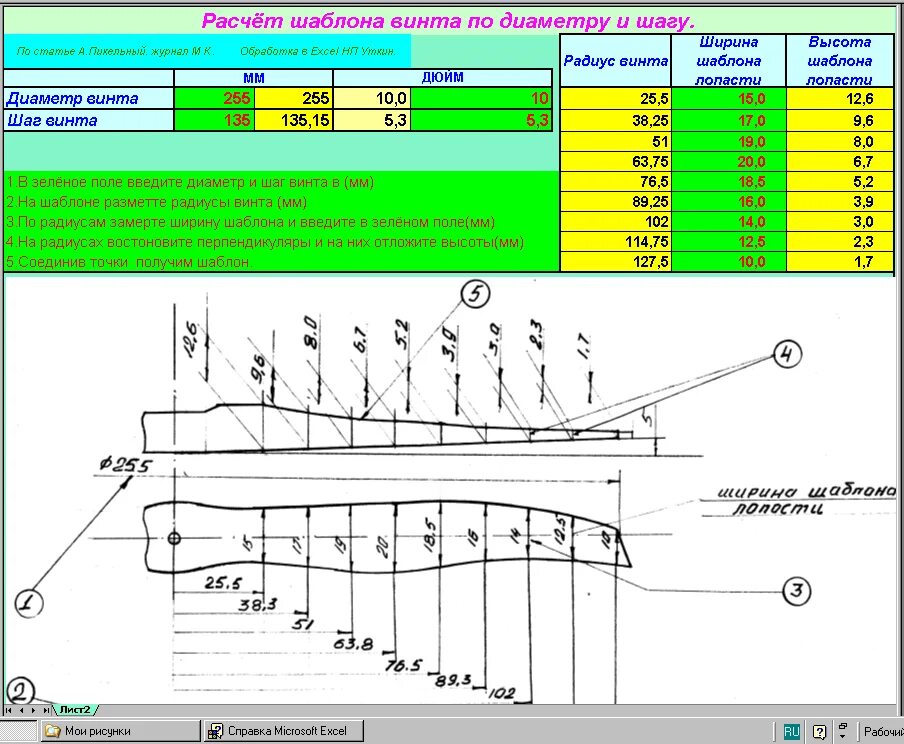Select the propeller blade template drawing
This screenshot has width=904, height=744.
click(x=450, y=490)
